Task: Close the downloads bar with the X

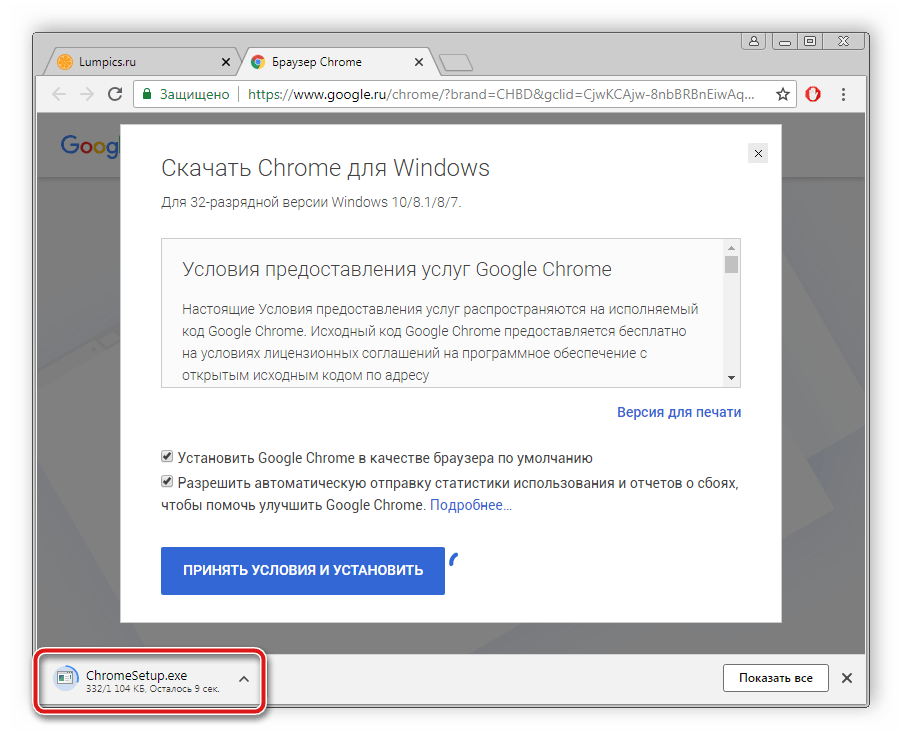Action: (x=847, y=678)
